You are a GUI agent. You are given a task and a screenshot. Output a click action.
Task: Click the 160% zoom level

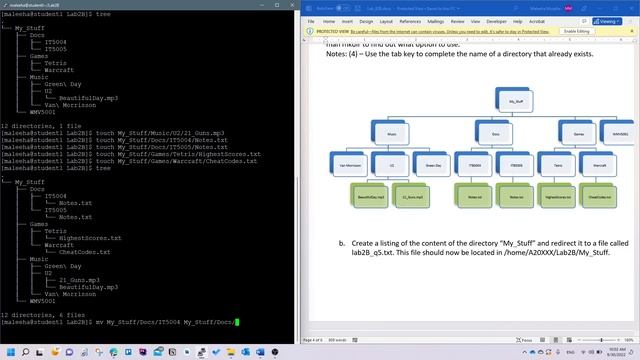629,340
